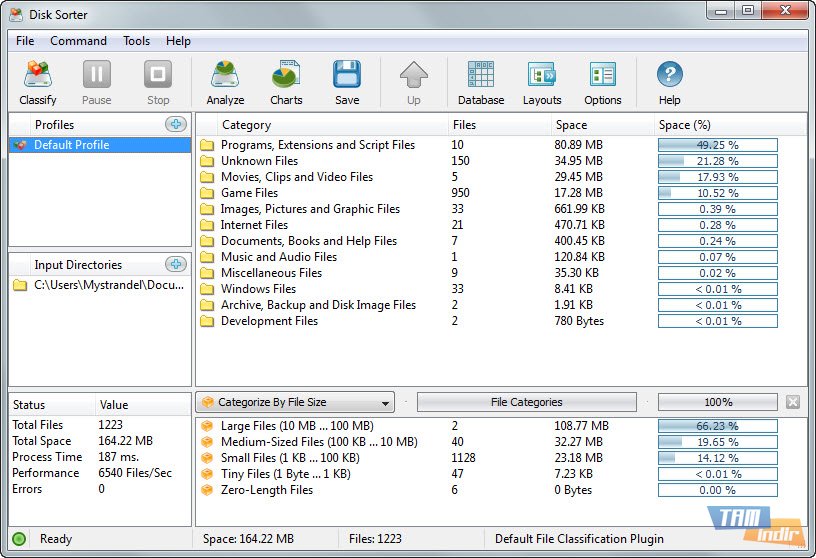Click the Stop toolbar icon

[158, 74]
